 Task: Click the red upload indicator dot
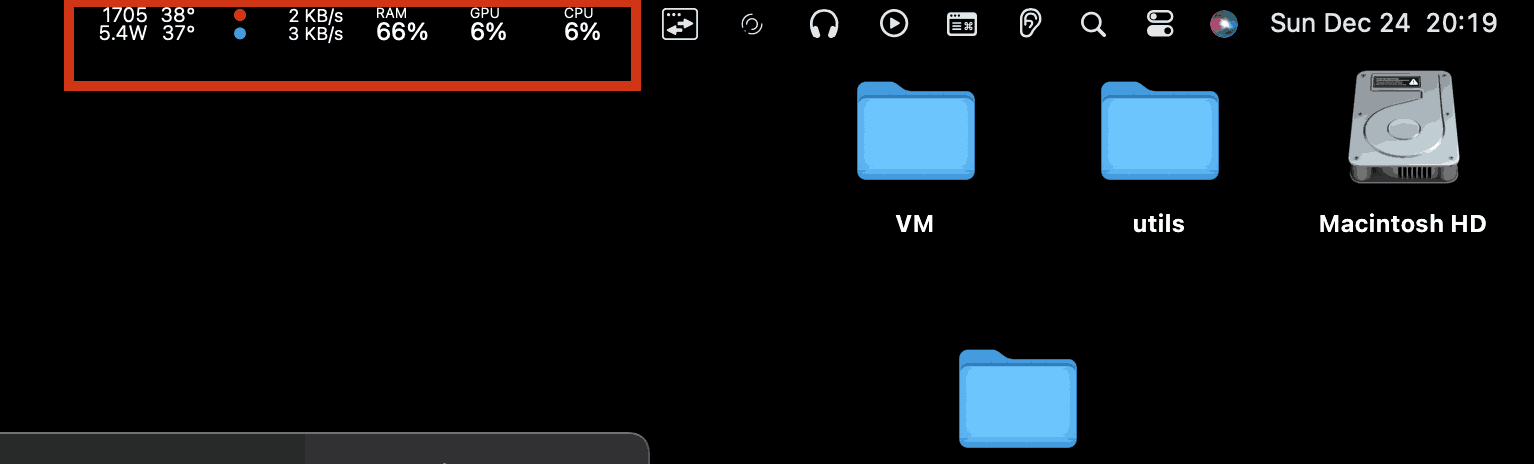click(x=240, y=15)
